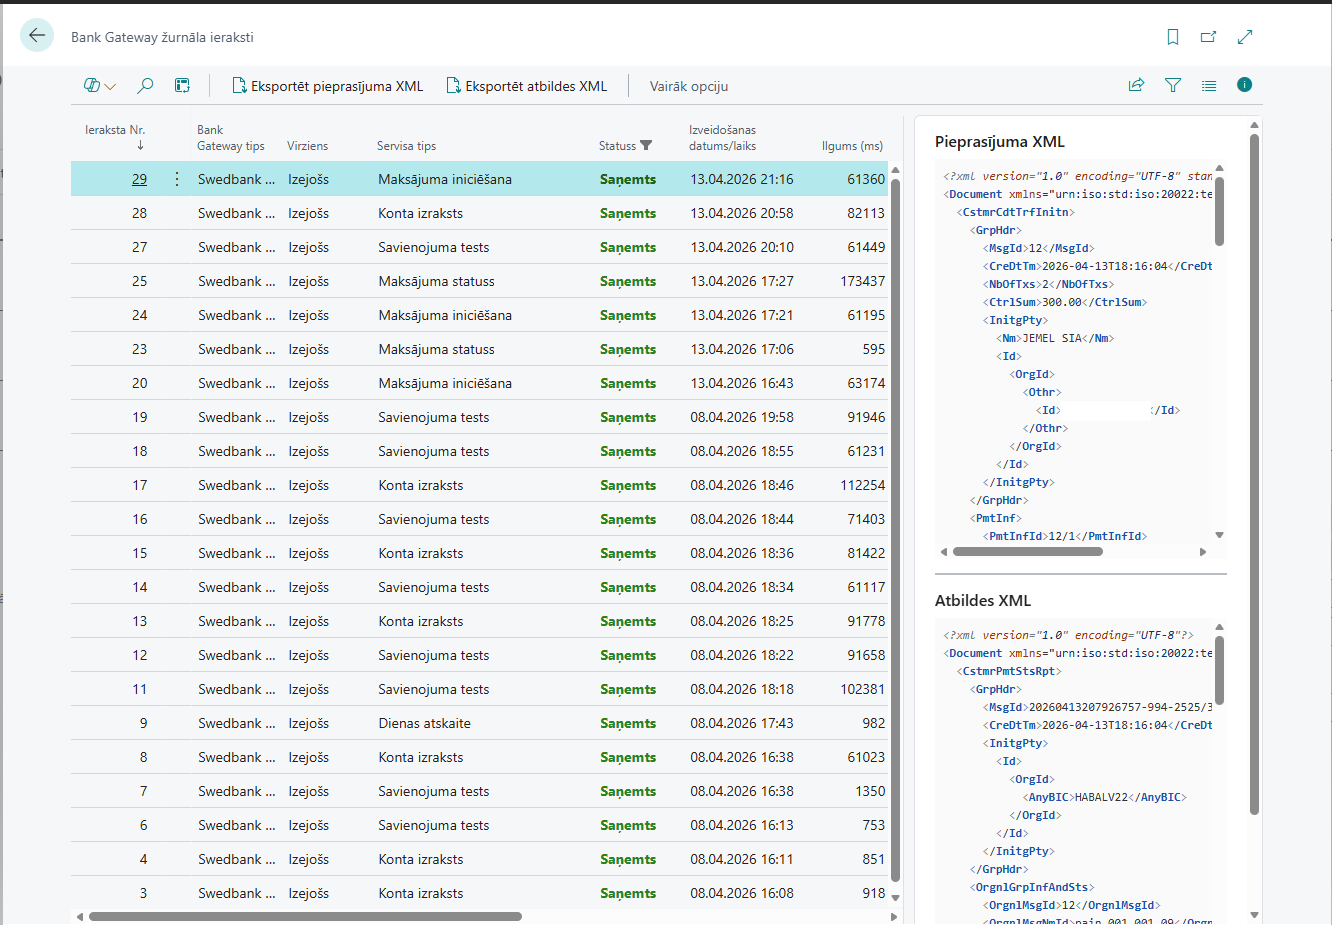The image size is (1332, 925).
Task: Click Eksportēt atbildes XML action
Action: coord(527,86)
